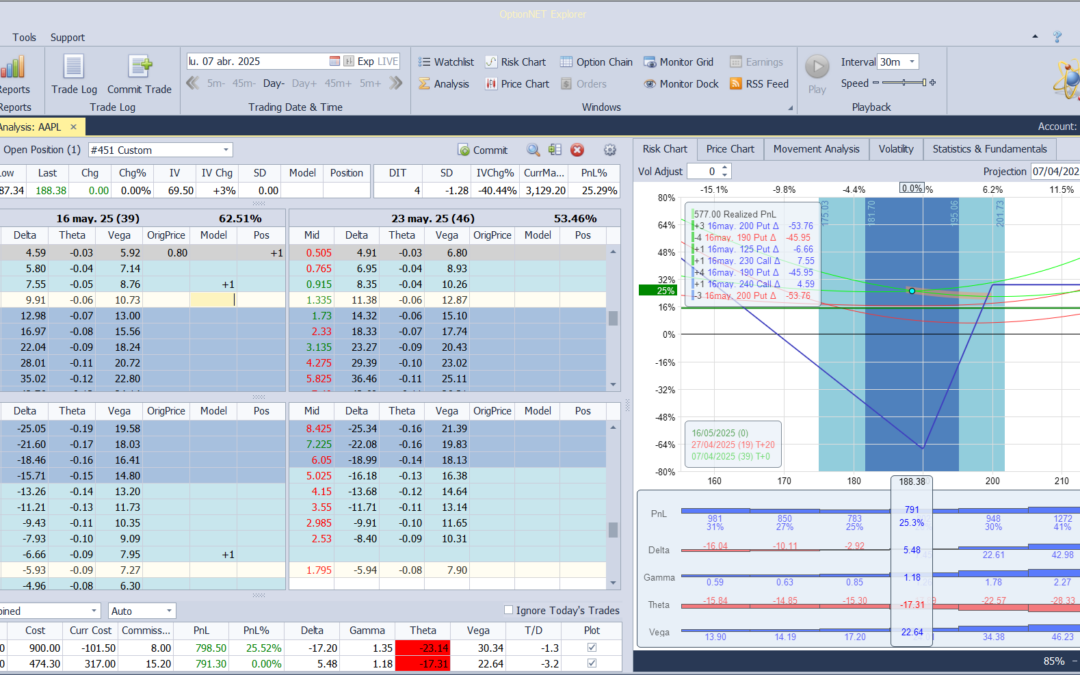Switch to Statistics & Fundamentals tab
The image size is (1080, 675).
pos(989,149)
